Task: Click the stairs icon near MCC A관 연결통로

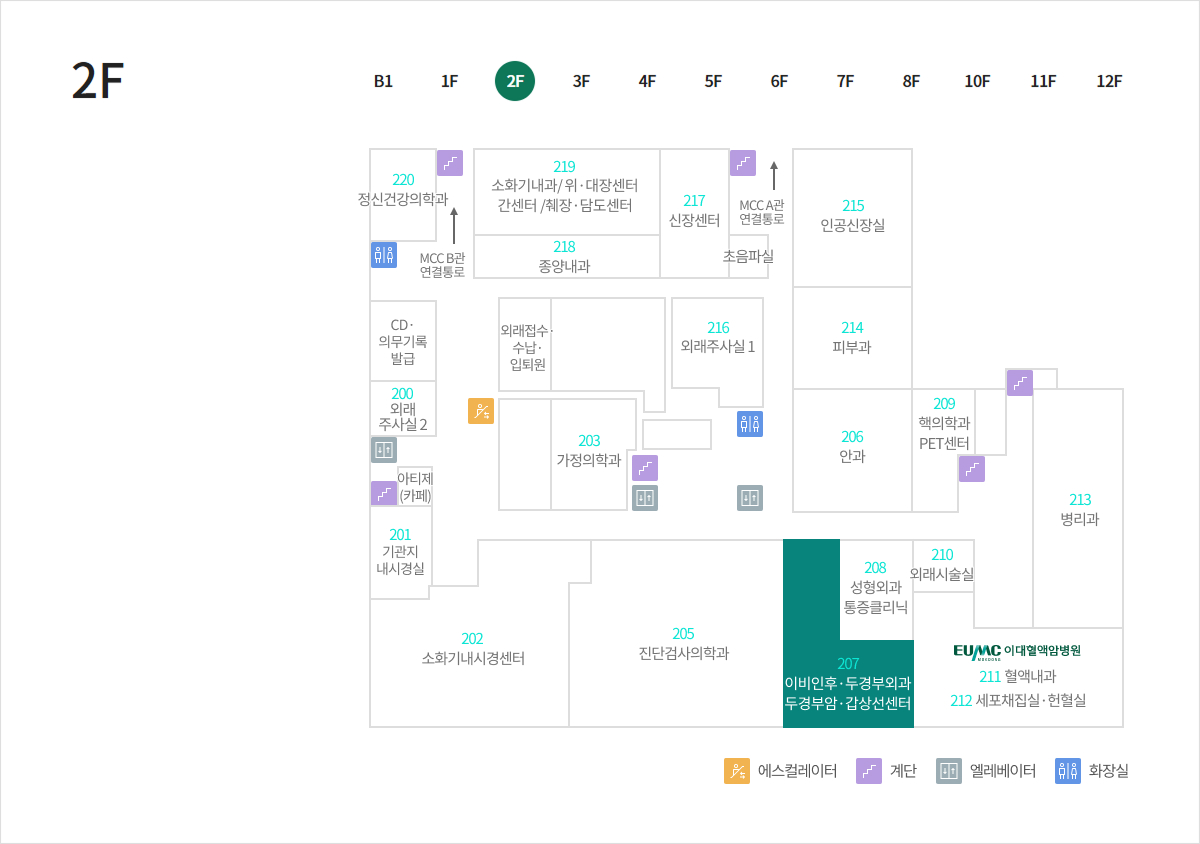Action: tap(743, 163)
